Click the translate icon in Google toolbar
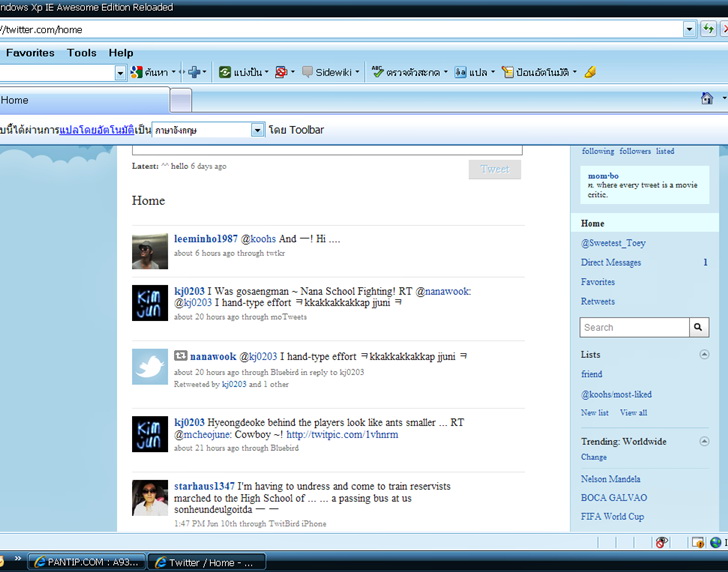This screenshot has height=572, width=728. click(x=460, y=72)
